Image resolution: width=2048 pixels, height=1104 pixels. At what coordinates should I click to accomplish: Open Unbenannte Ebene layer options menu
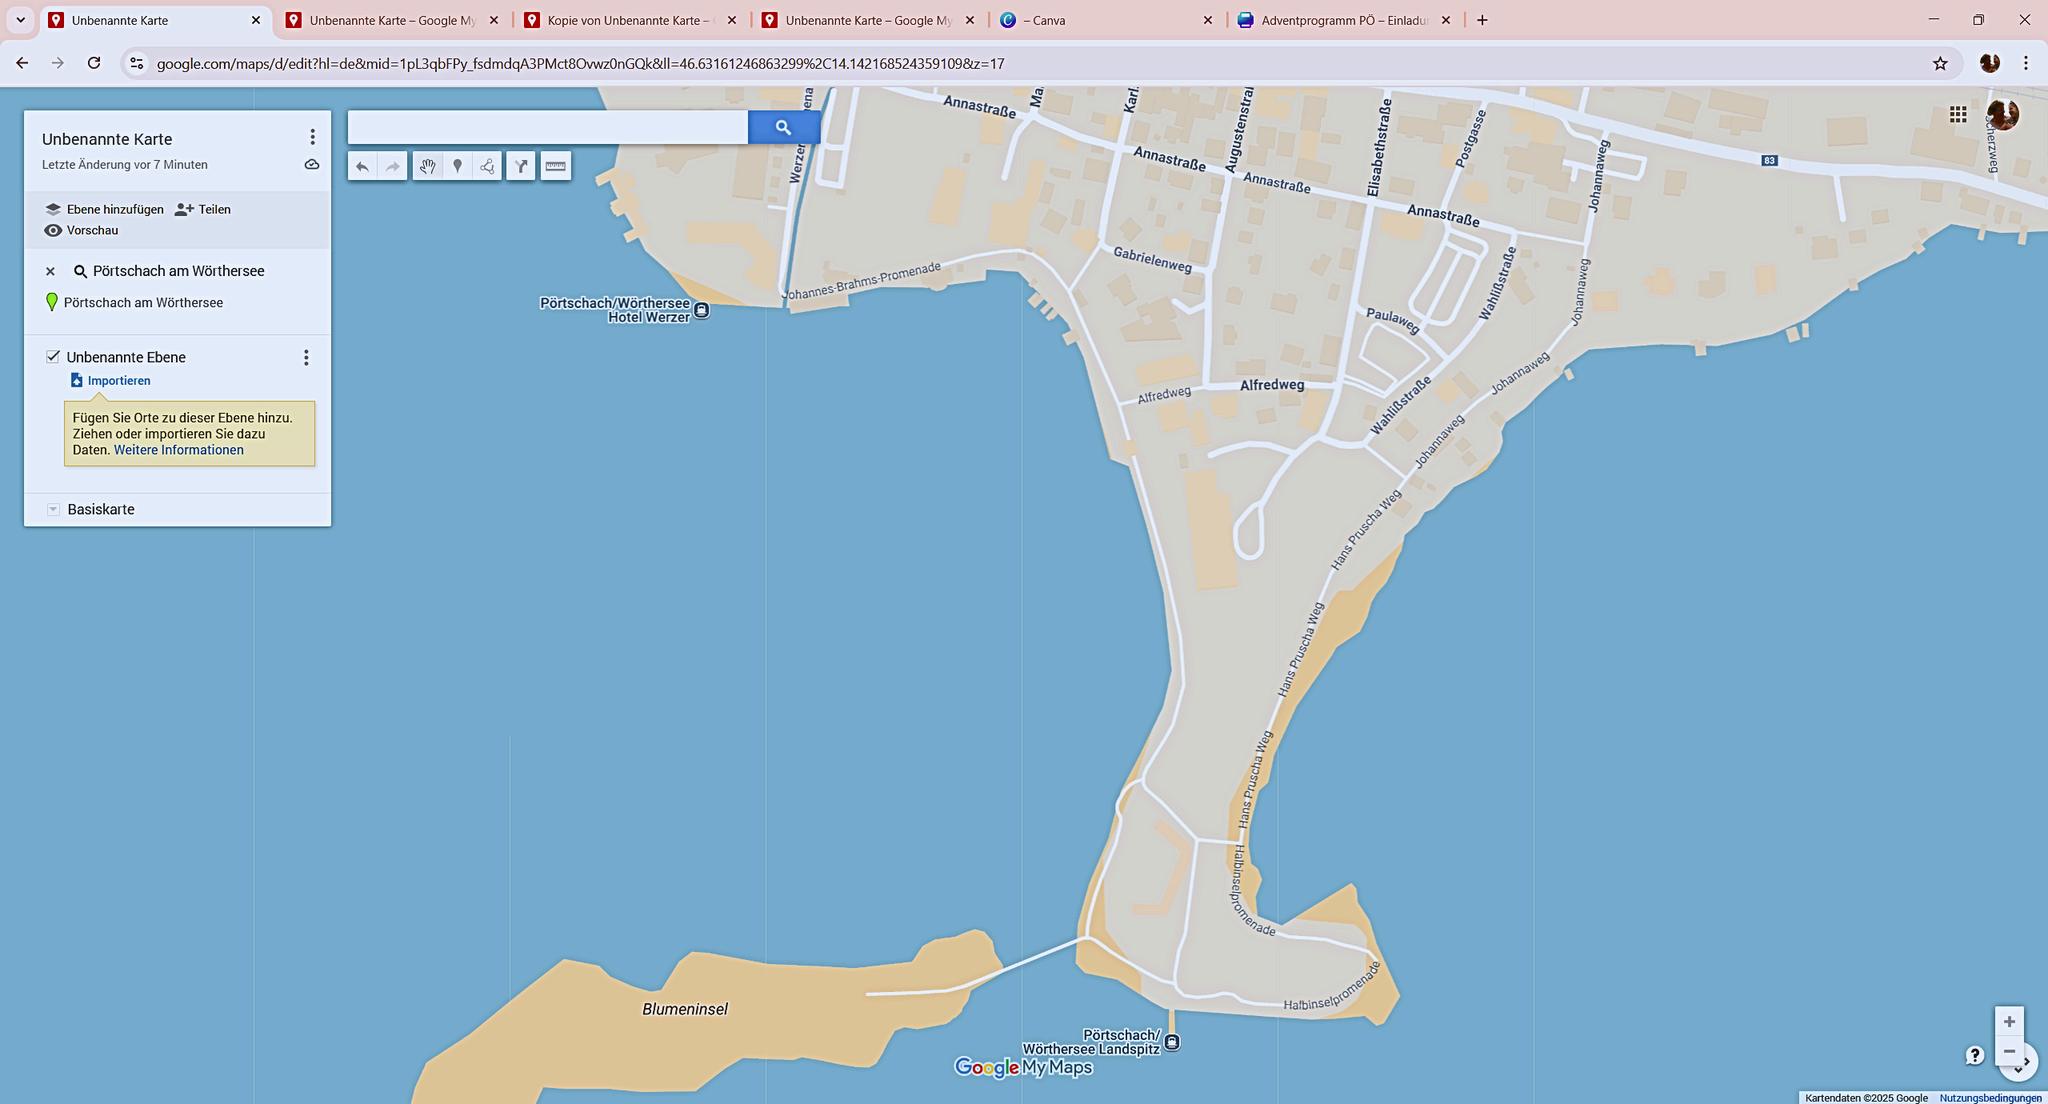click(306, 357)
